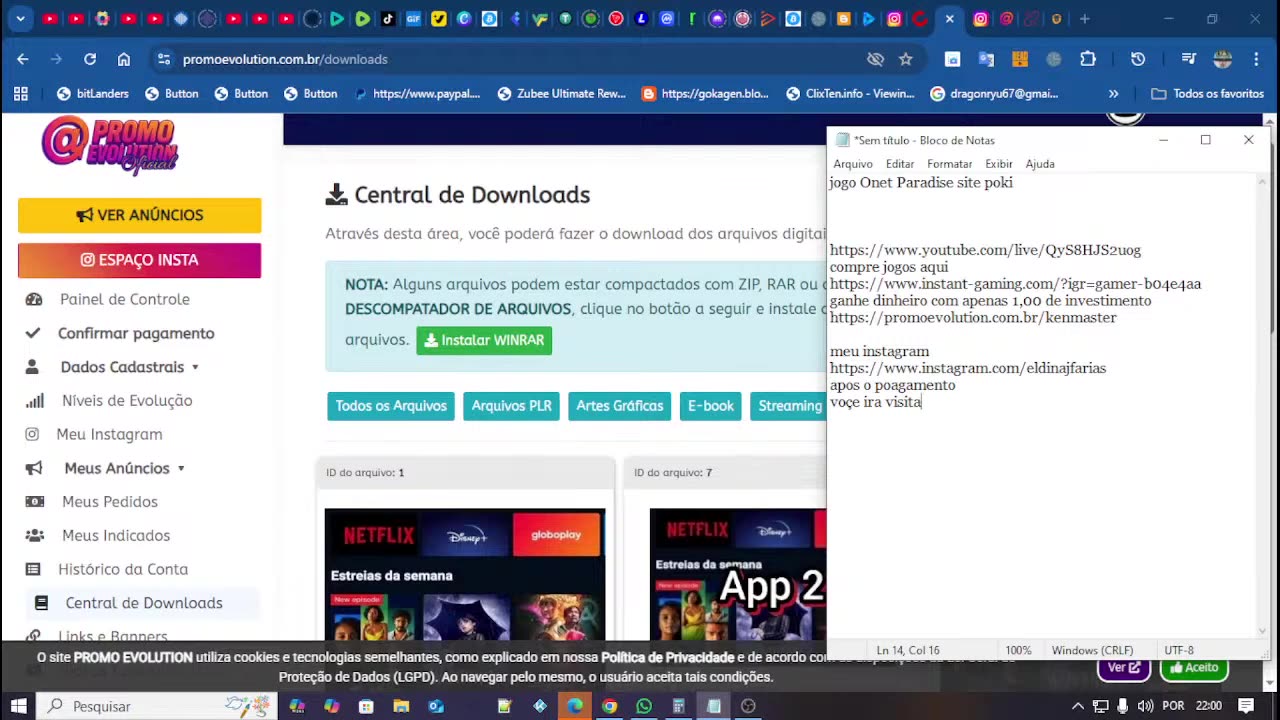Select the E-book filter
This screenshot has width=1280, height=720.
point(711,406)
